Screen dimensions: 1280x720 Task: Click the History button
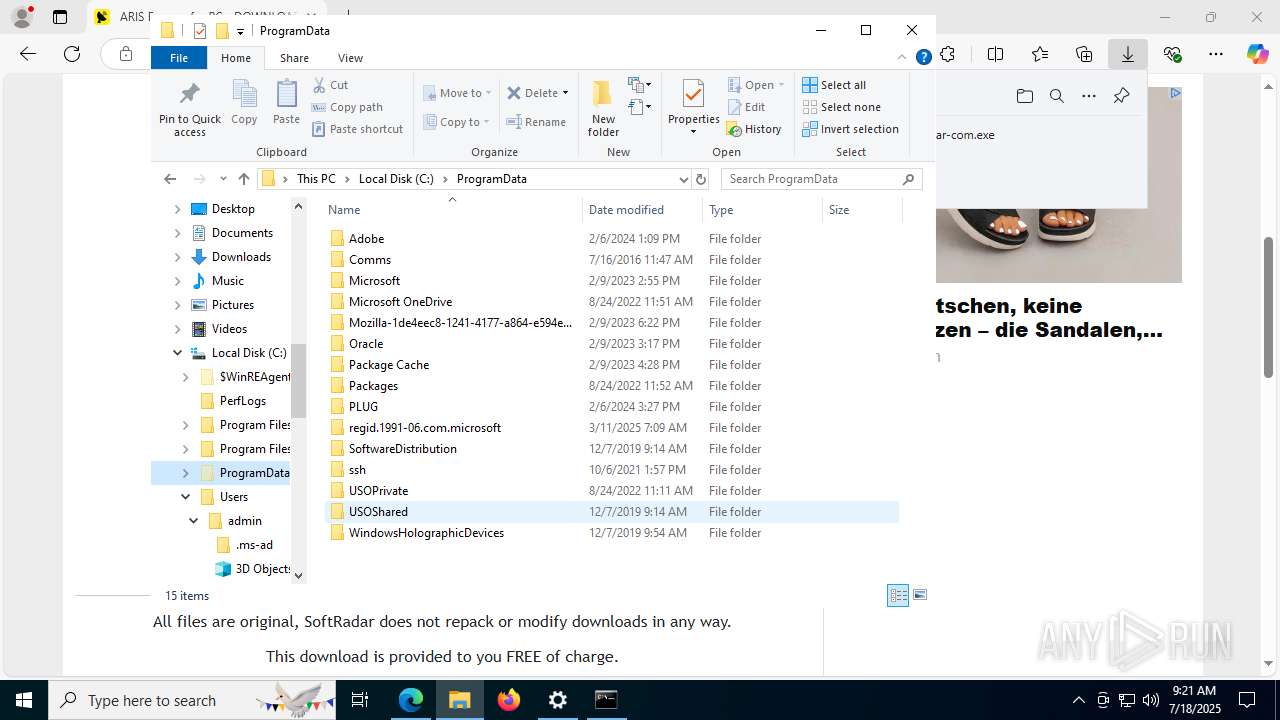point(754,129)
